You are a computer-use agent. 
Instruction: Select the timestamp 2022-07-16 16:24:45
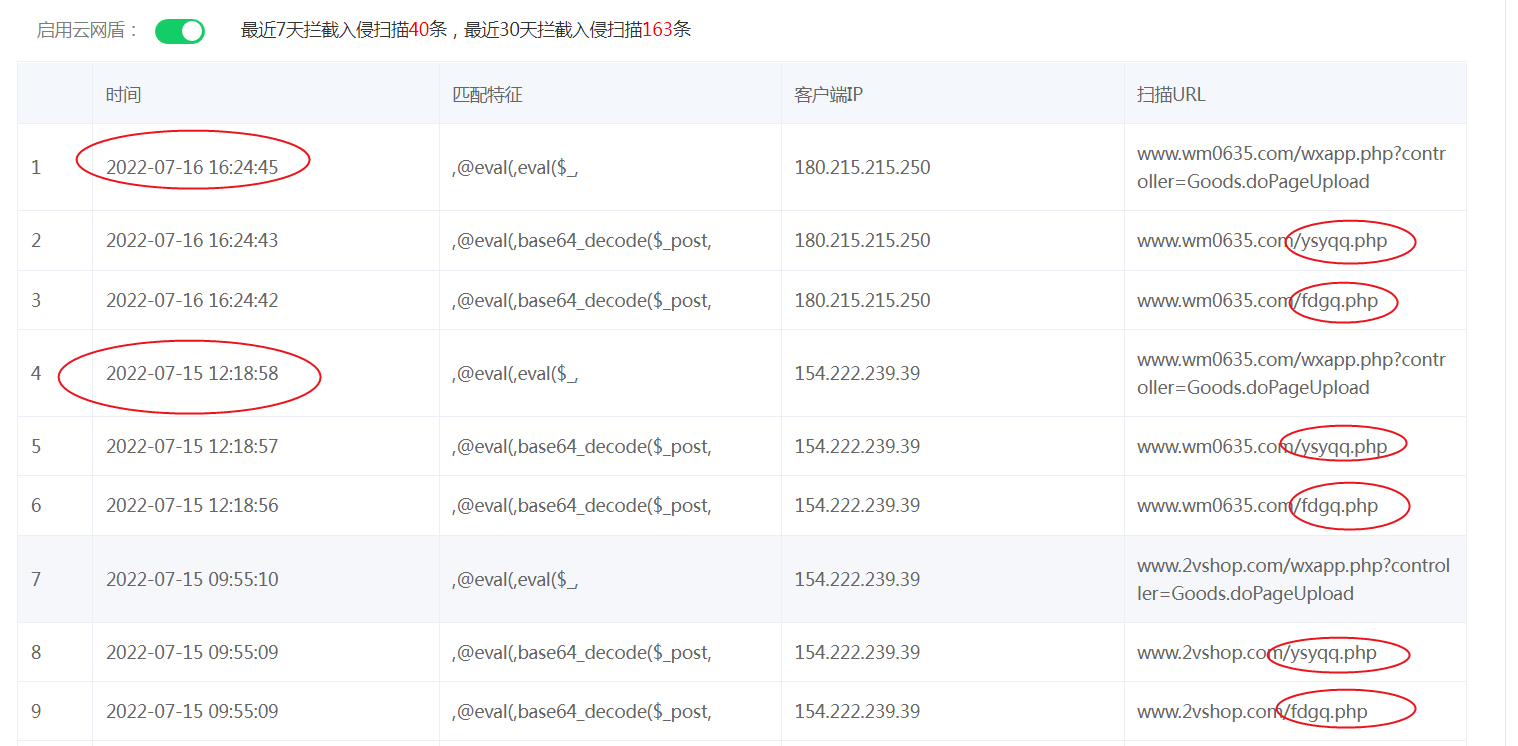[x=192, y=167]
